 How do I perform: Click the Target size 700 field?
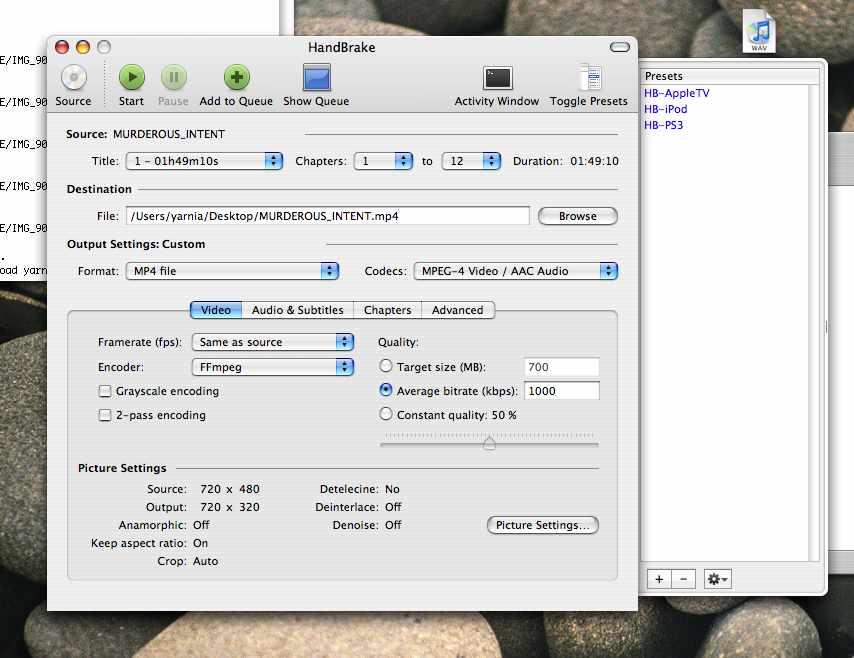tap(562, 367)
